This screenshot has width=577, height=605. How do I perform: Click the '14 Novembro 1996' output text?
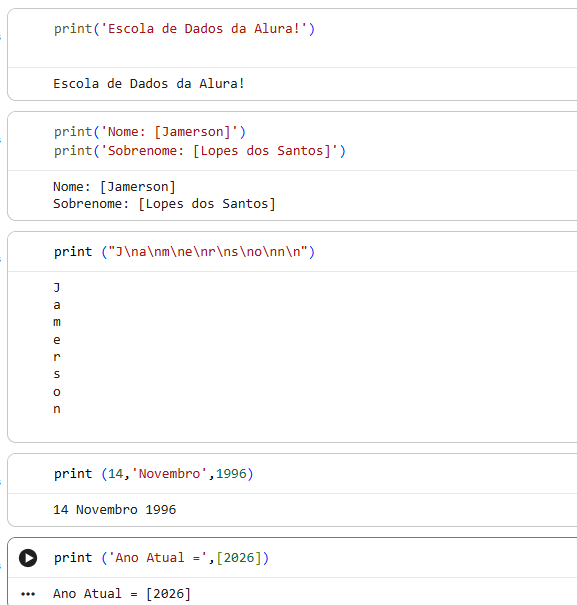(114, 510)
